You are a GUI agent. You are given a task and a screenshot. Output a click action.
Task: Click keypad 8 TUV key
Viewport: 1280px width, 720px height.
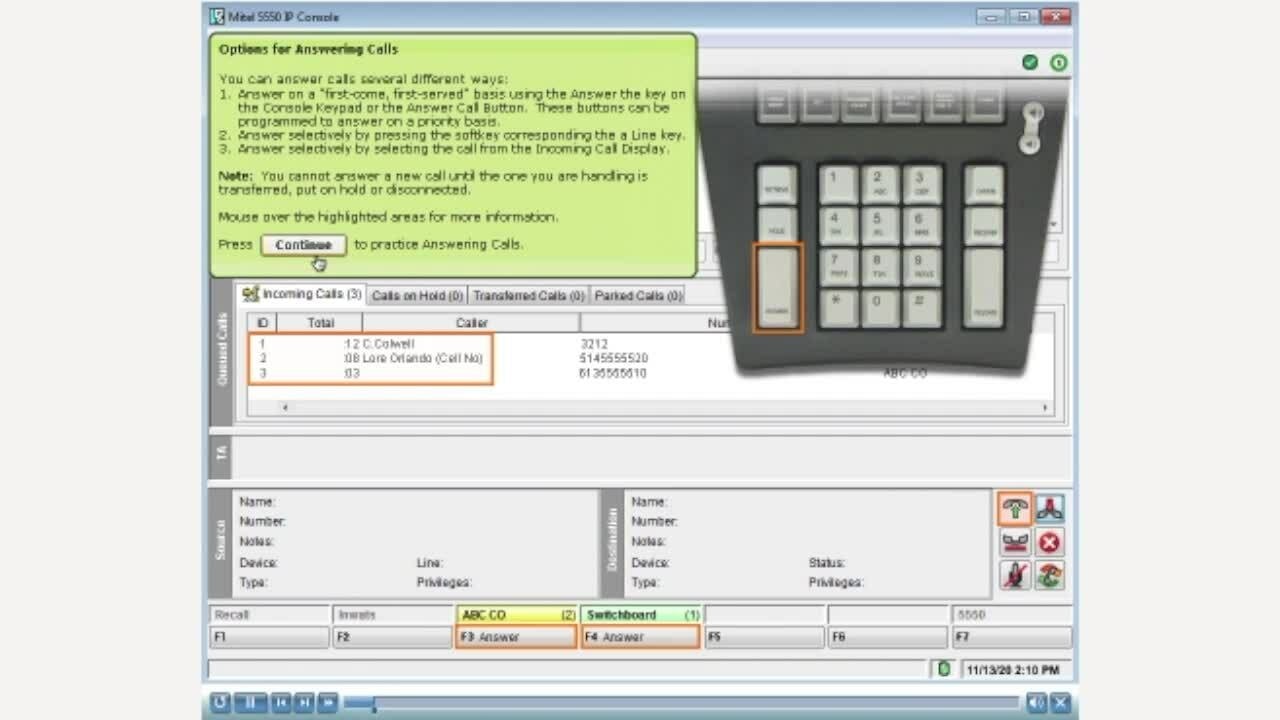pos(879,267)
